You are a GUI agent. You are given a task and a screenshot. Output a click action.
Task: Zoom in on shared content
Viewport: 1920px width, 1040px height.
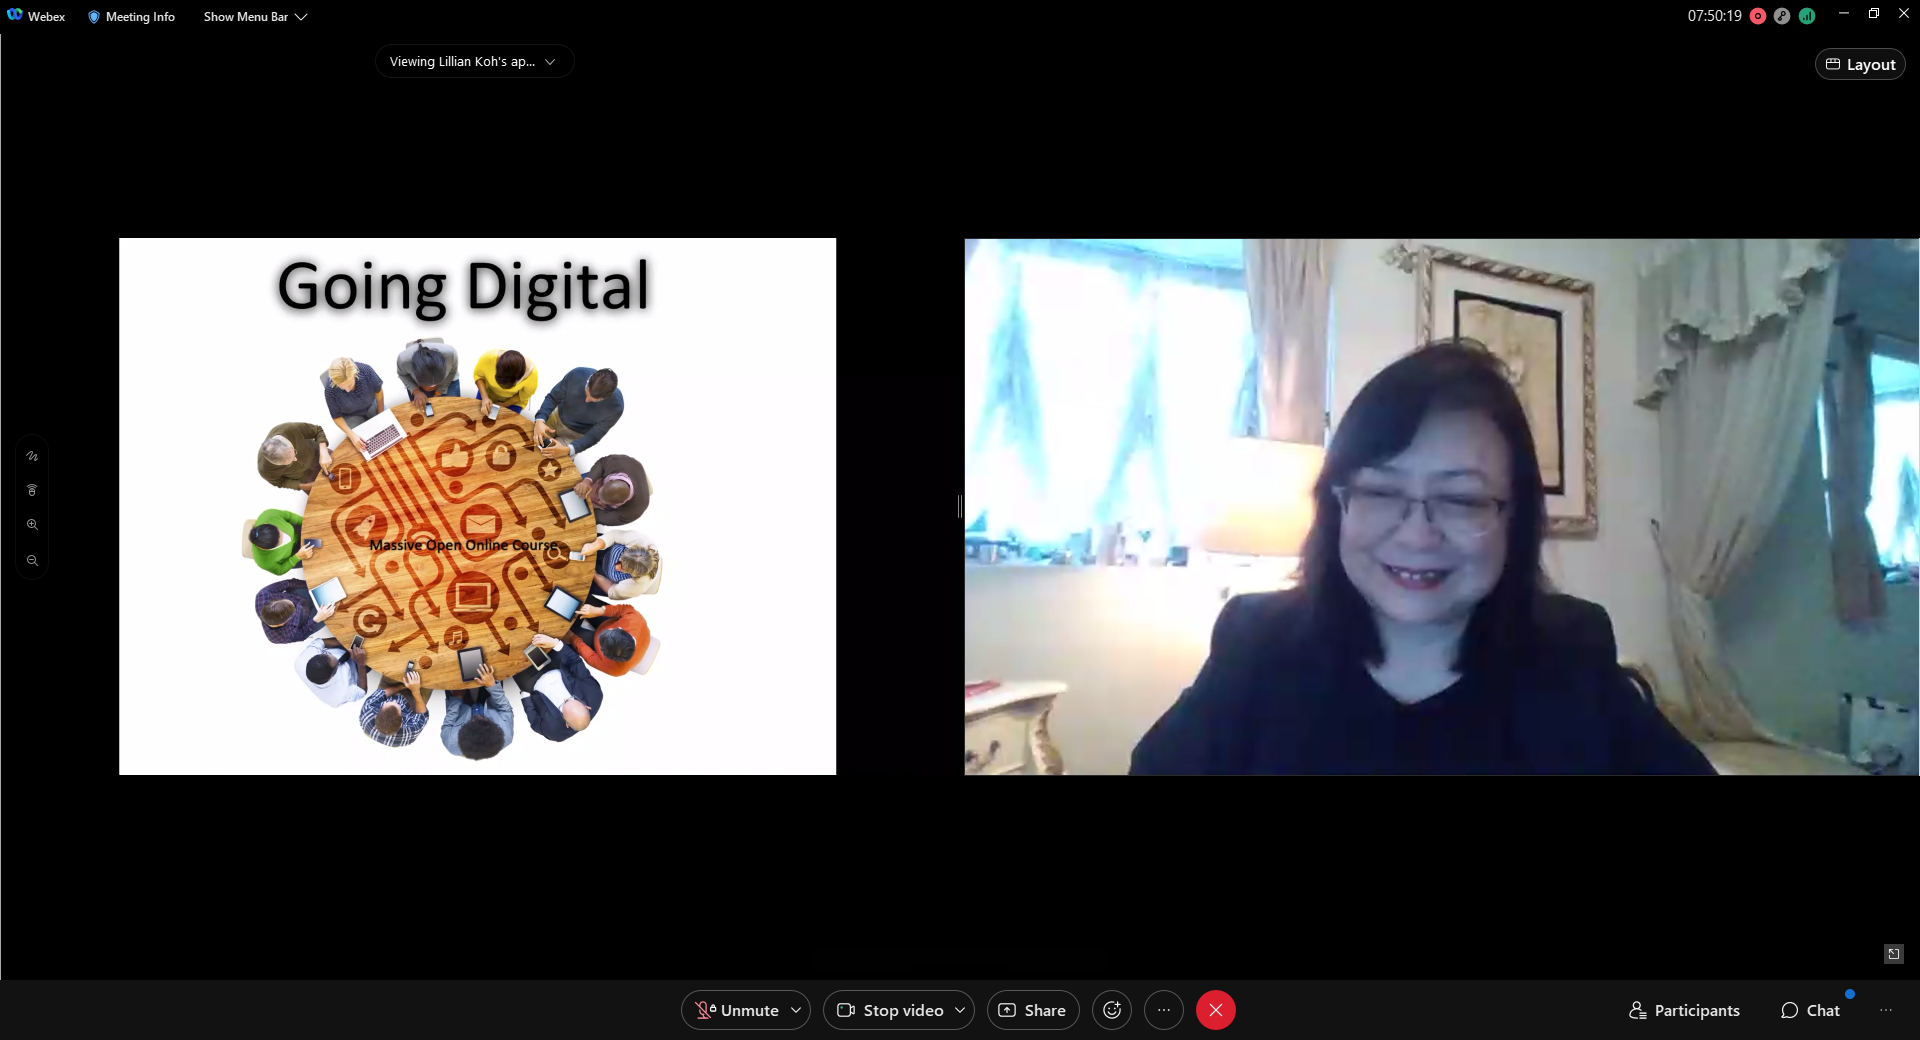32,525
